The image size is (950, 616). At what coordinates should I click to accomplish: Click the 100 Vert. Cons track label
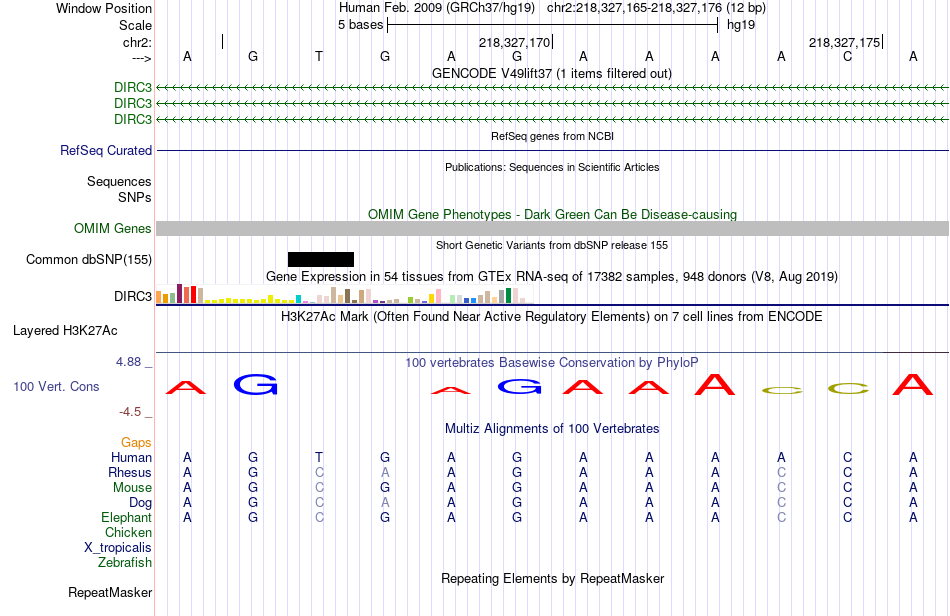pyautogui.click(x=56, y=386)
